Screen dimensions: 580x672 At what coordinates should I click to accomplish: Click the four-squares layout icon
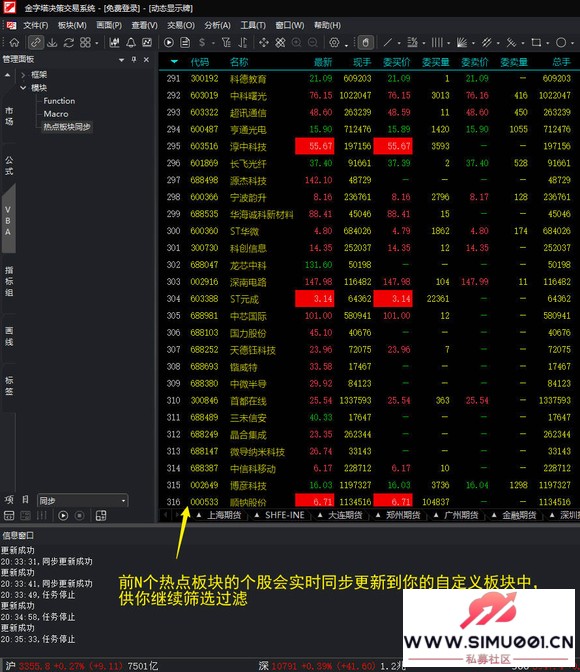pyautogui.click(x=85, y=42)
